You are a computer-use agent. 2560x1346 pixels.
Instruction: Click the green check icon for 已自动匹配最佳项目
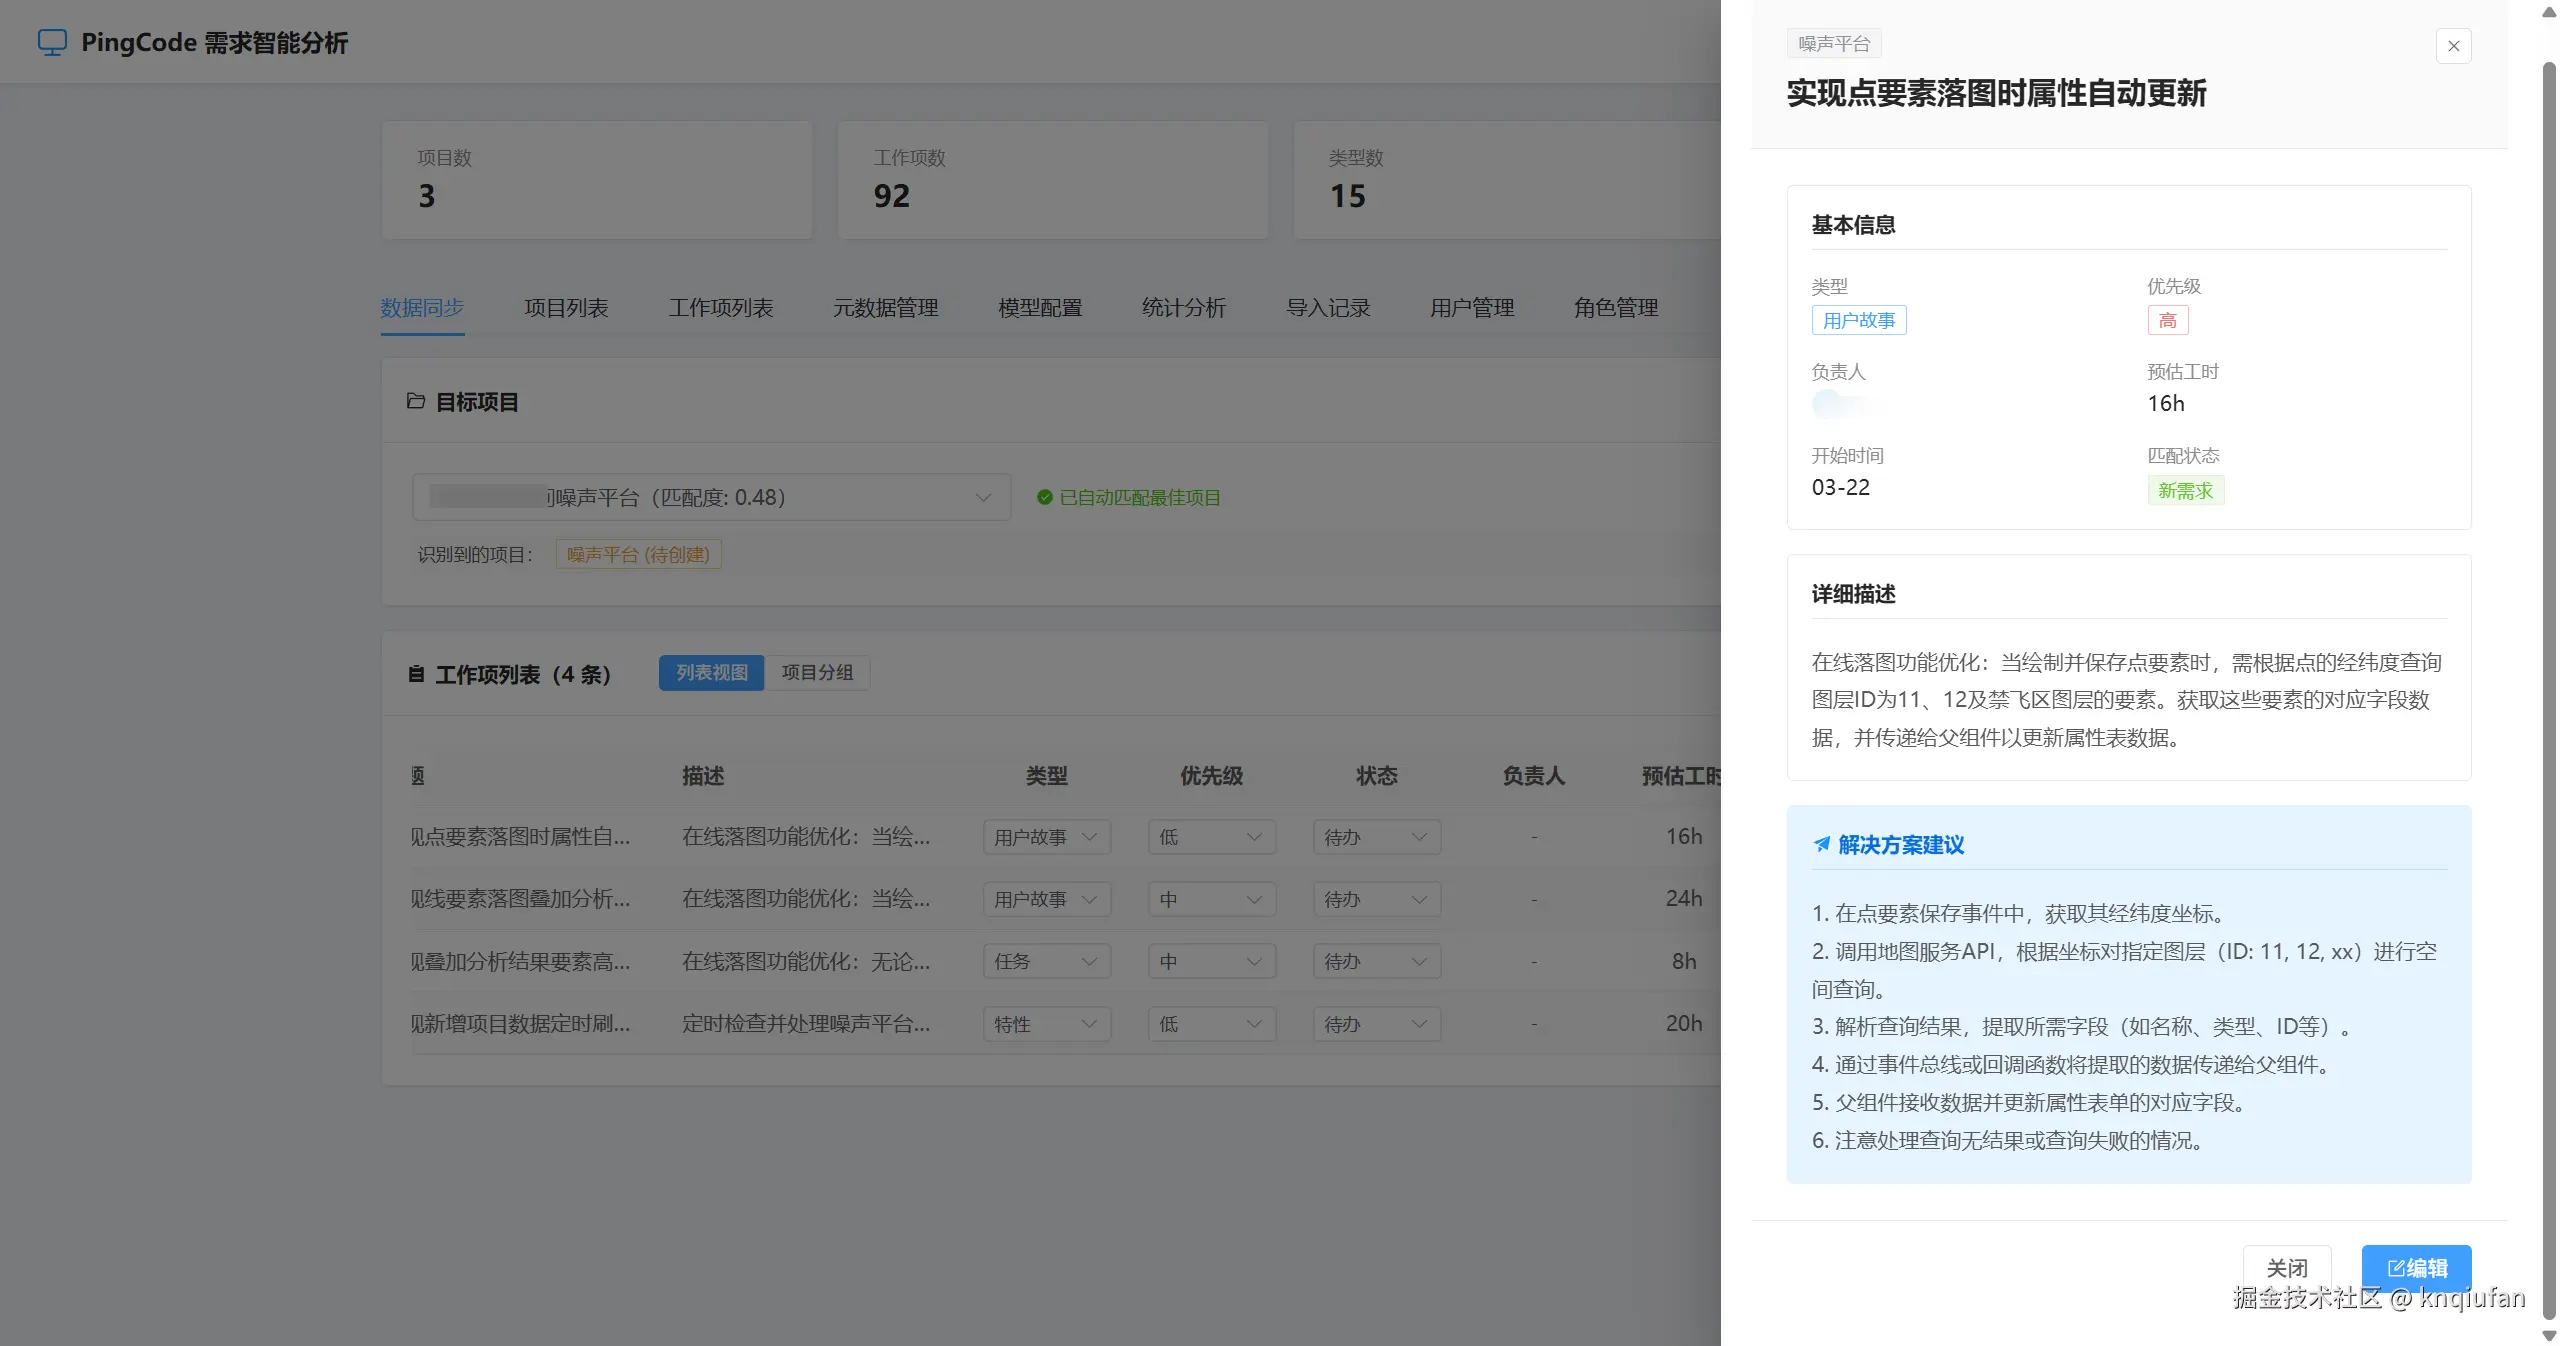click(x=1044, y=497)
